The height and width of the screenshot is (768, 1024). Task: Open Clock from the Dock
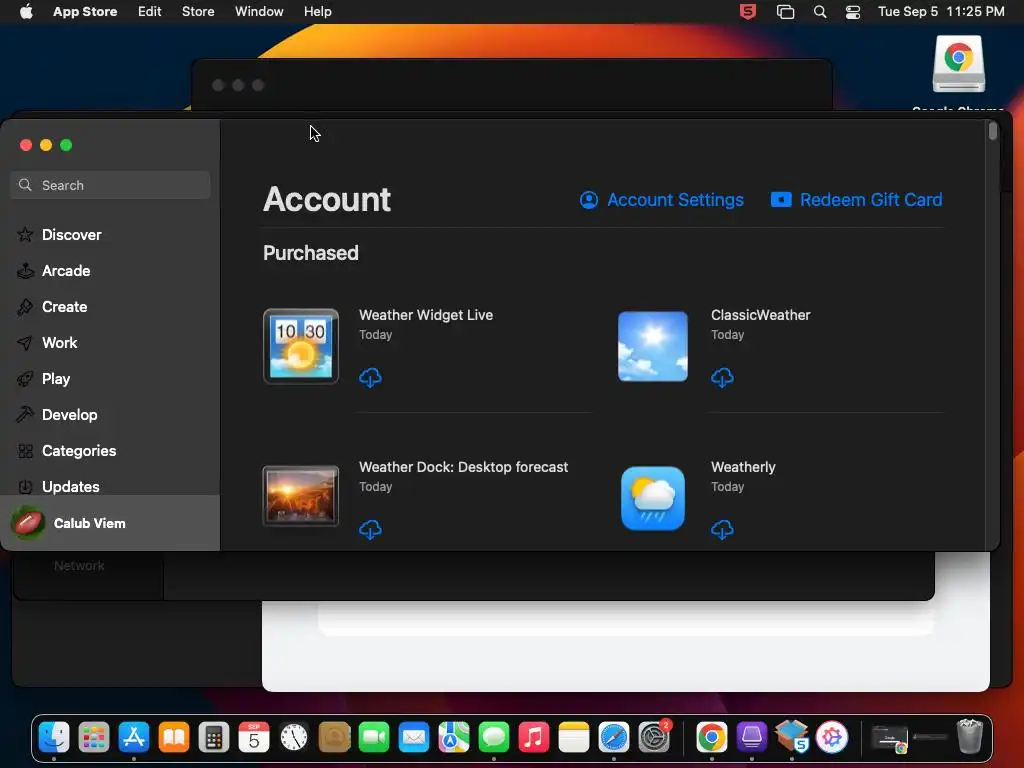coord(294,737)
